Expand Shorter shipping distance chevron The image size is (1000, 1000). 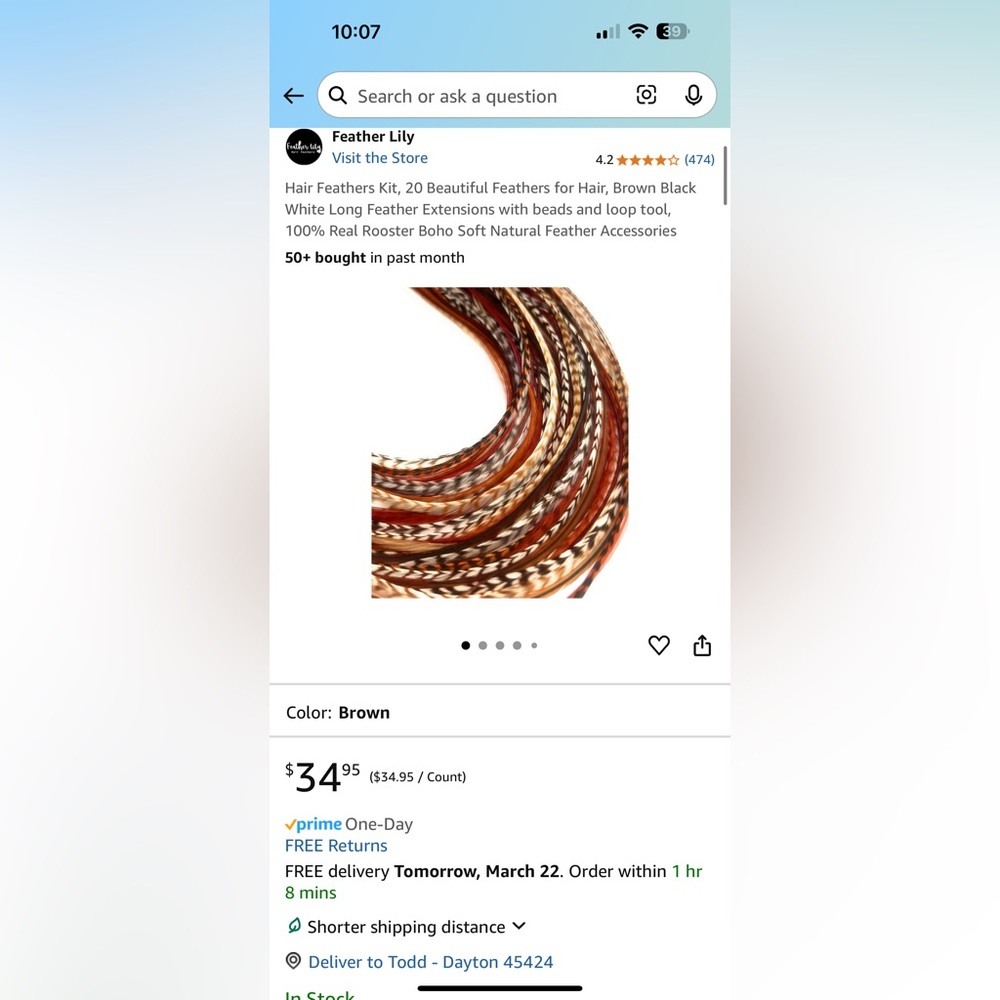pos(519,925)
